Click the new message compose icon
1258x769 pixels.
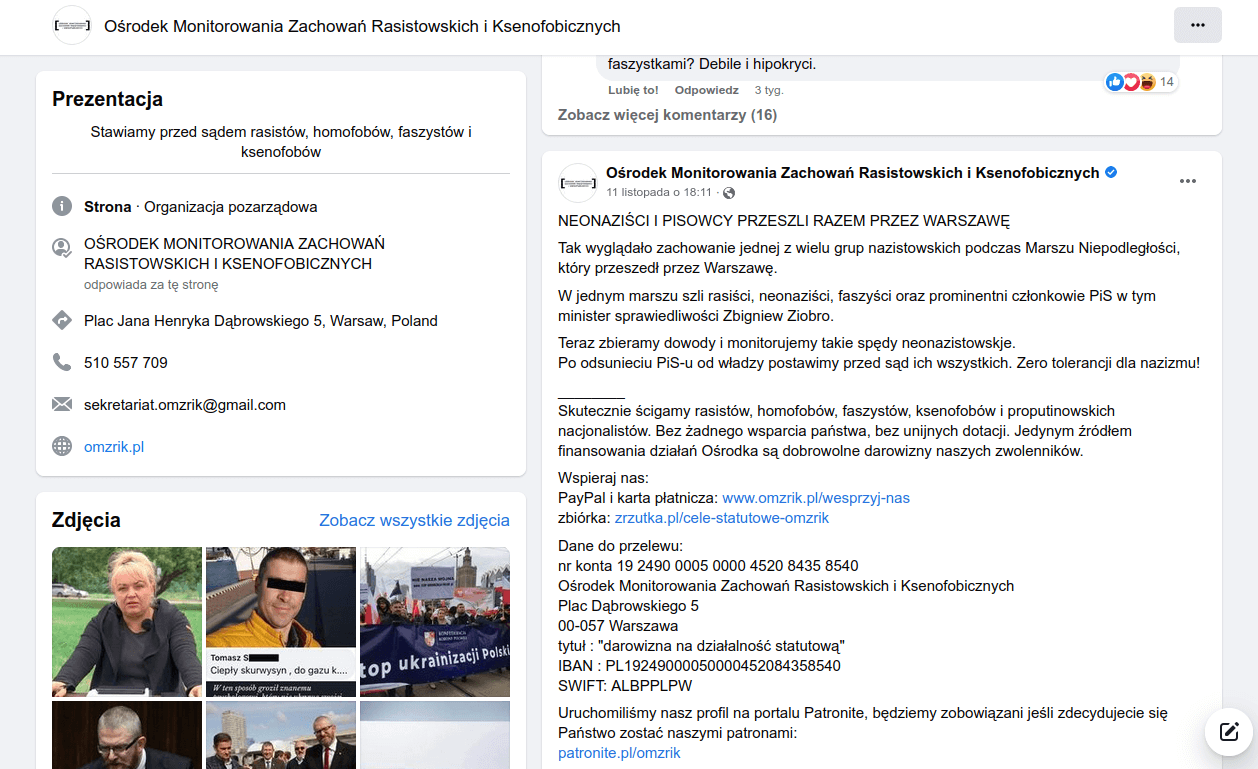point(1229,731)
